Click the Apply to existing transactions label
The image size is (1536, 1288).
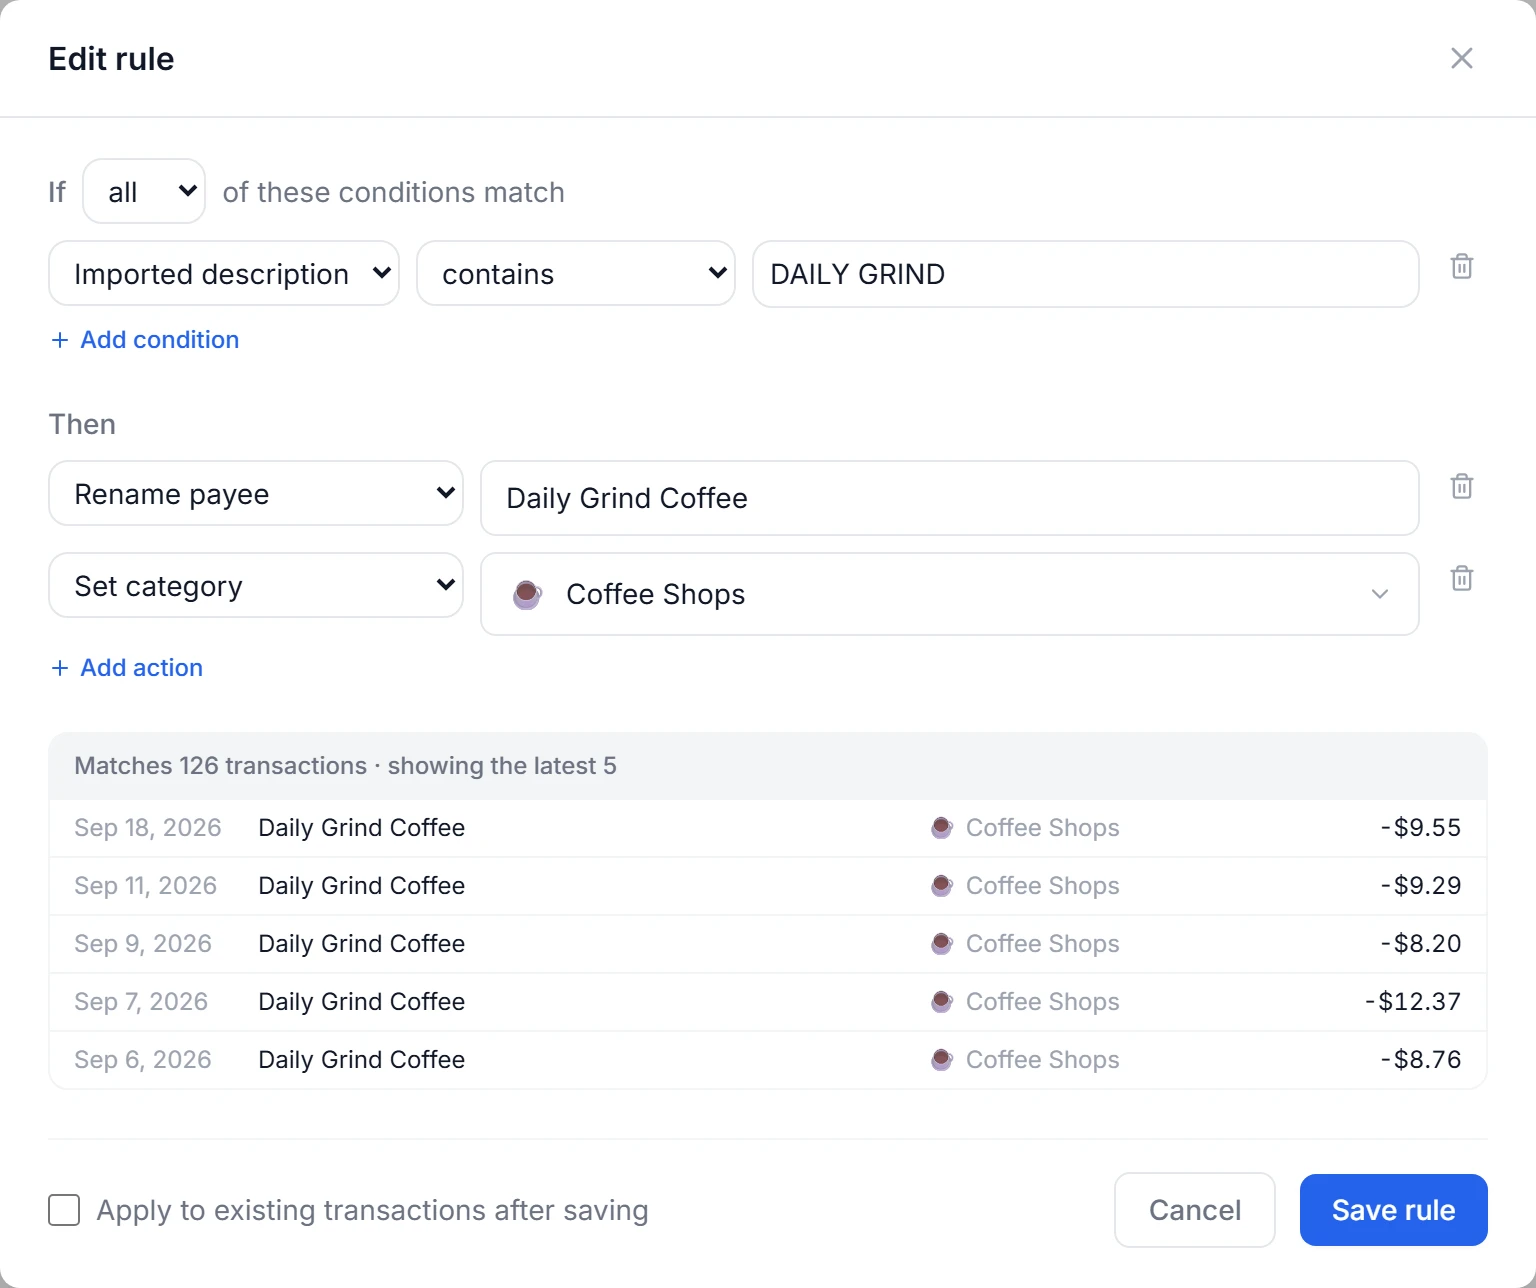[x=373, y=1210]
